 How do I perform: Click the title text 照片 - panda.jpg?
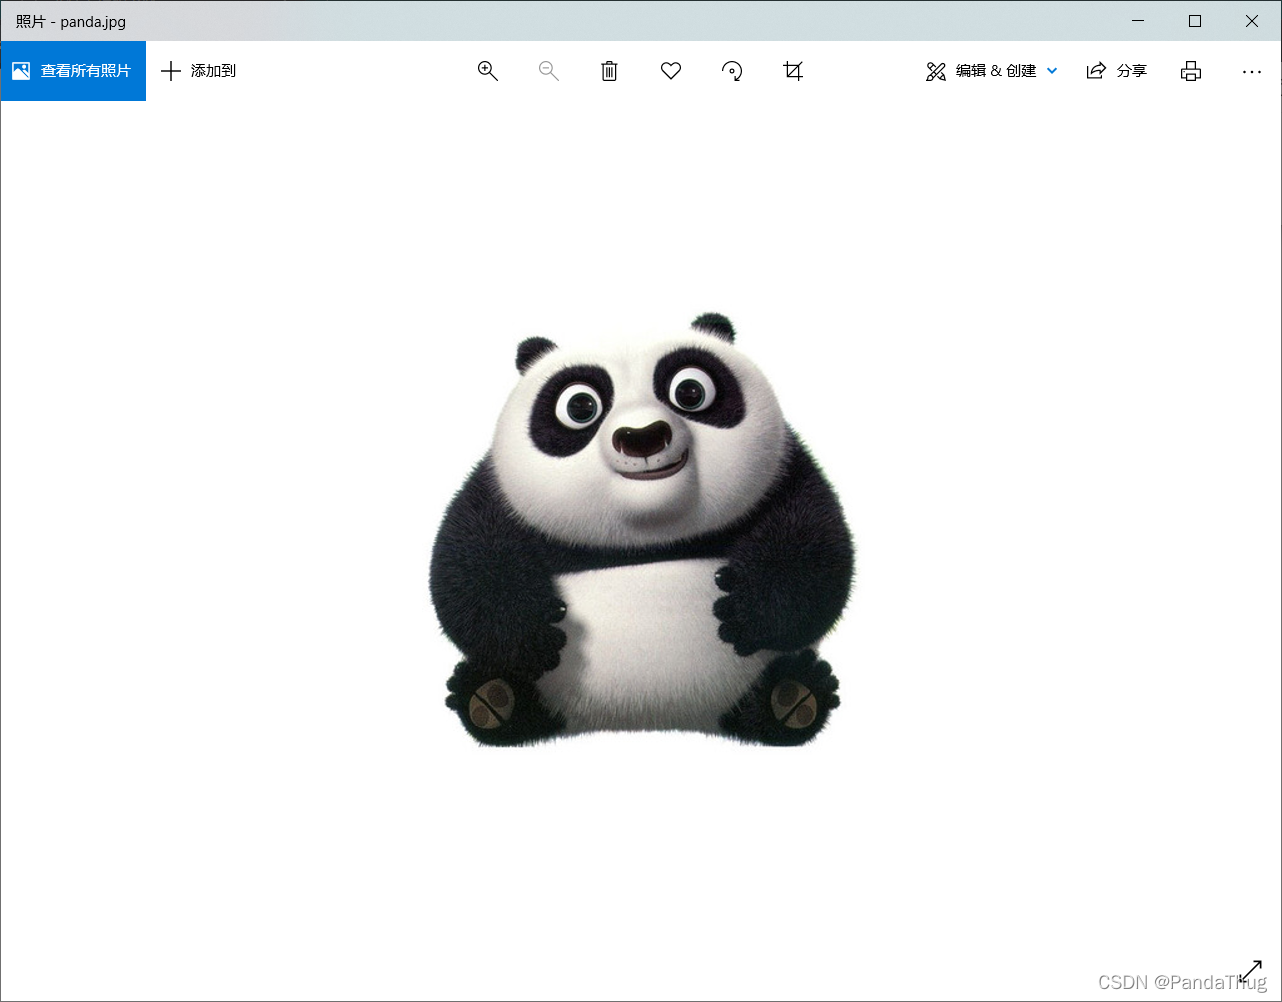point(71,21)
